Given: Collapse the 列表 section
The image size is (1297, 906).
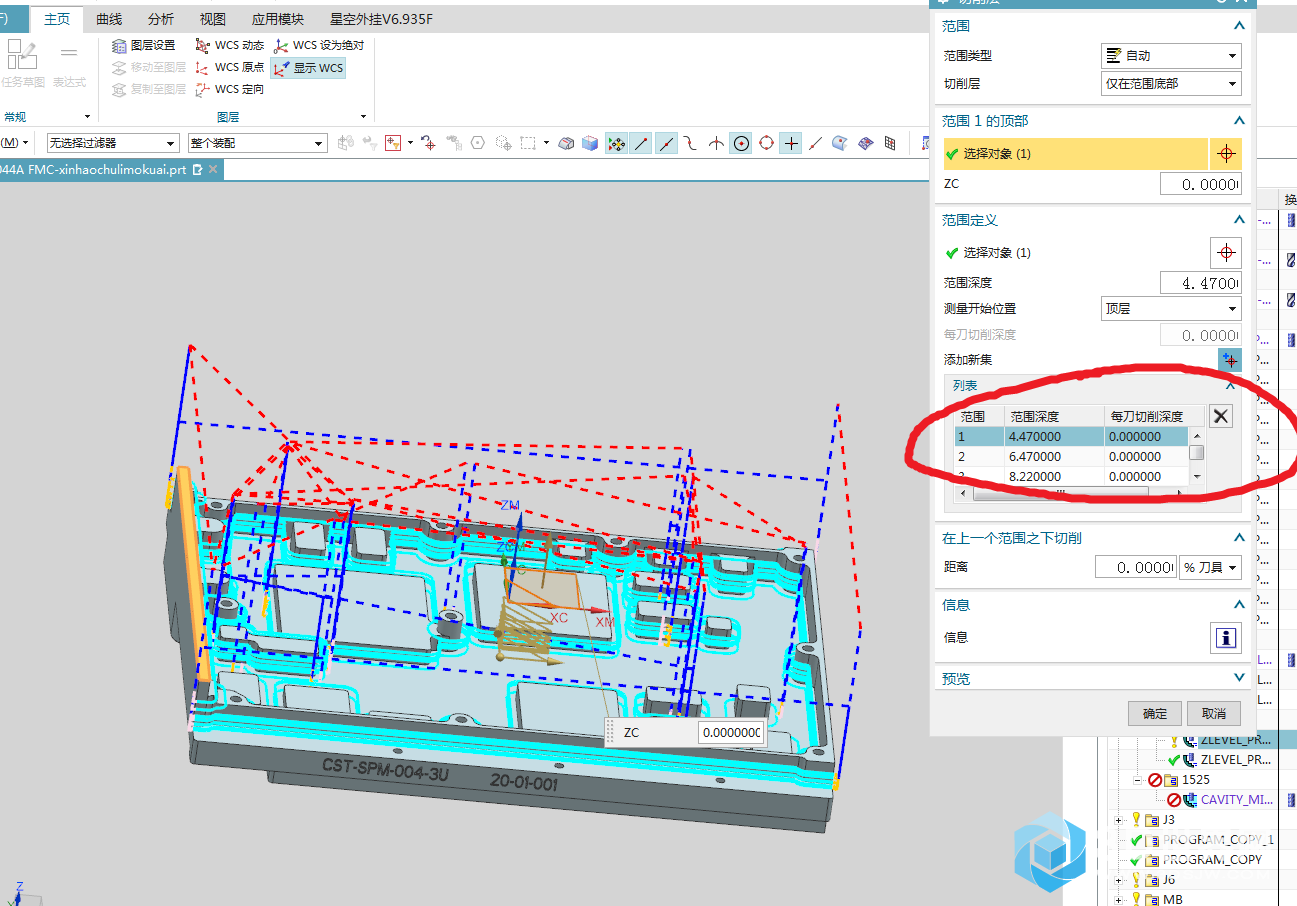Looking at the screenshot, I should click(x=1231, y=385).
